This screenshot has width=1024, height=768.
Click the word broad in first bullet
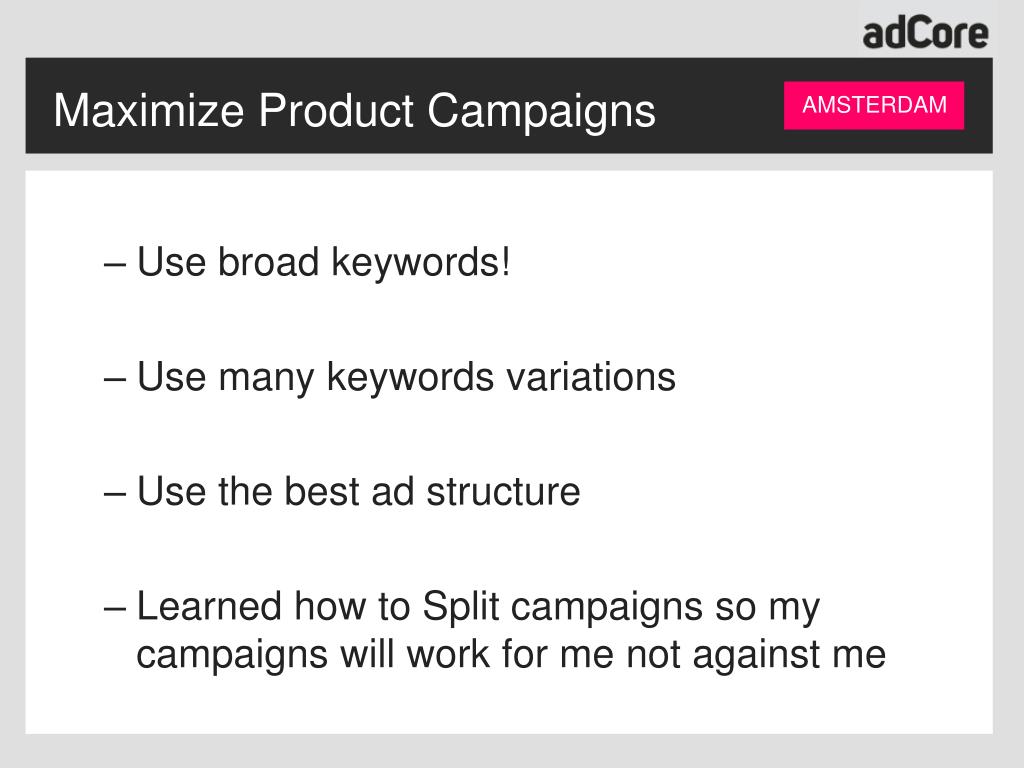click(268, 262)
